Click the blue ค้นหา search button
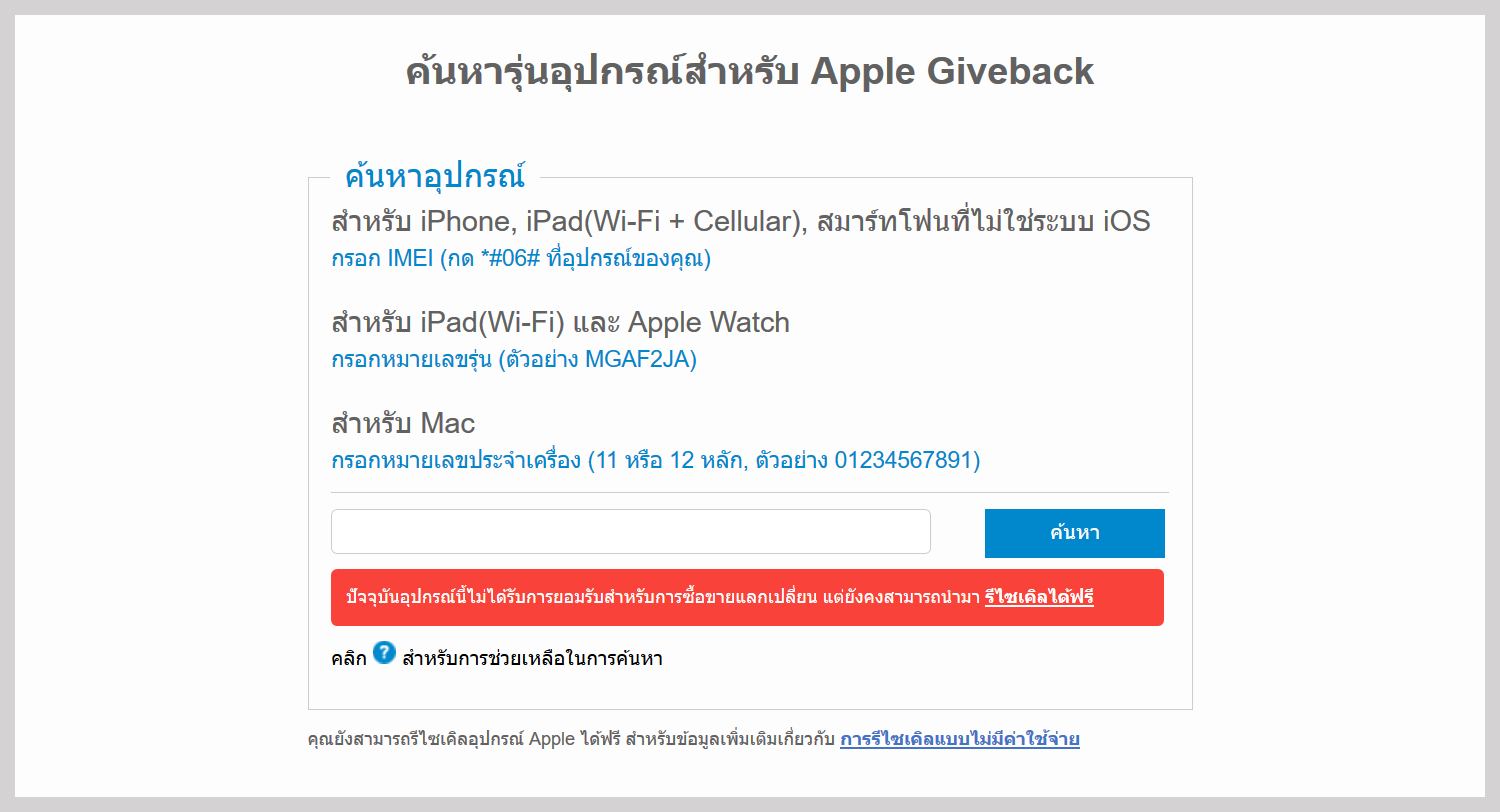The height and width of the screenshot is (812, 1500). 1075,533
